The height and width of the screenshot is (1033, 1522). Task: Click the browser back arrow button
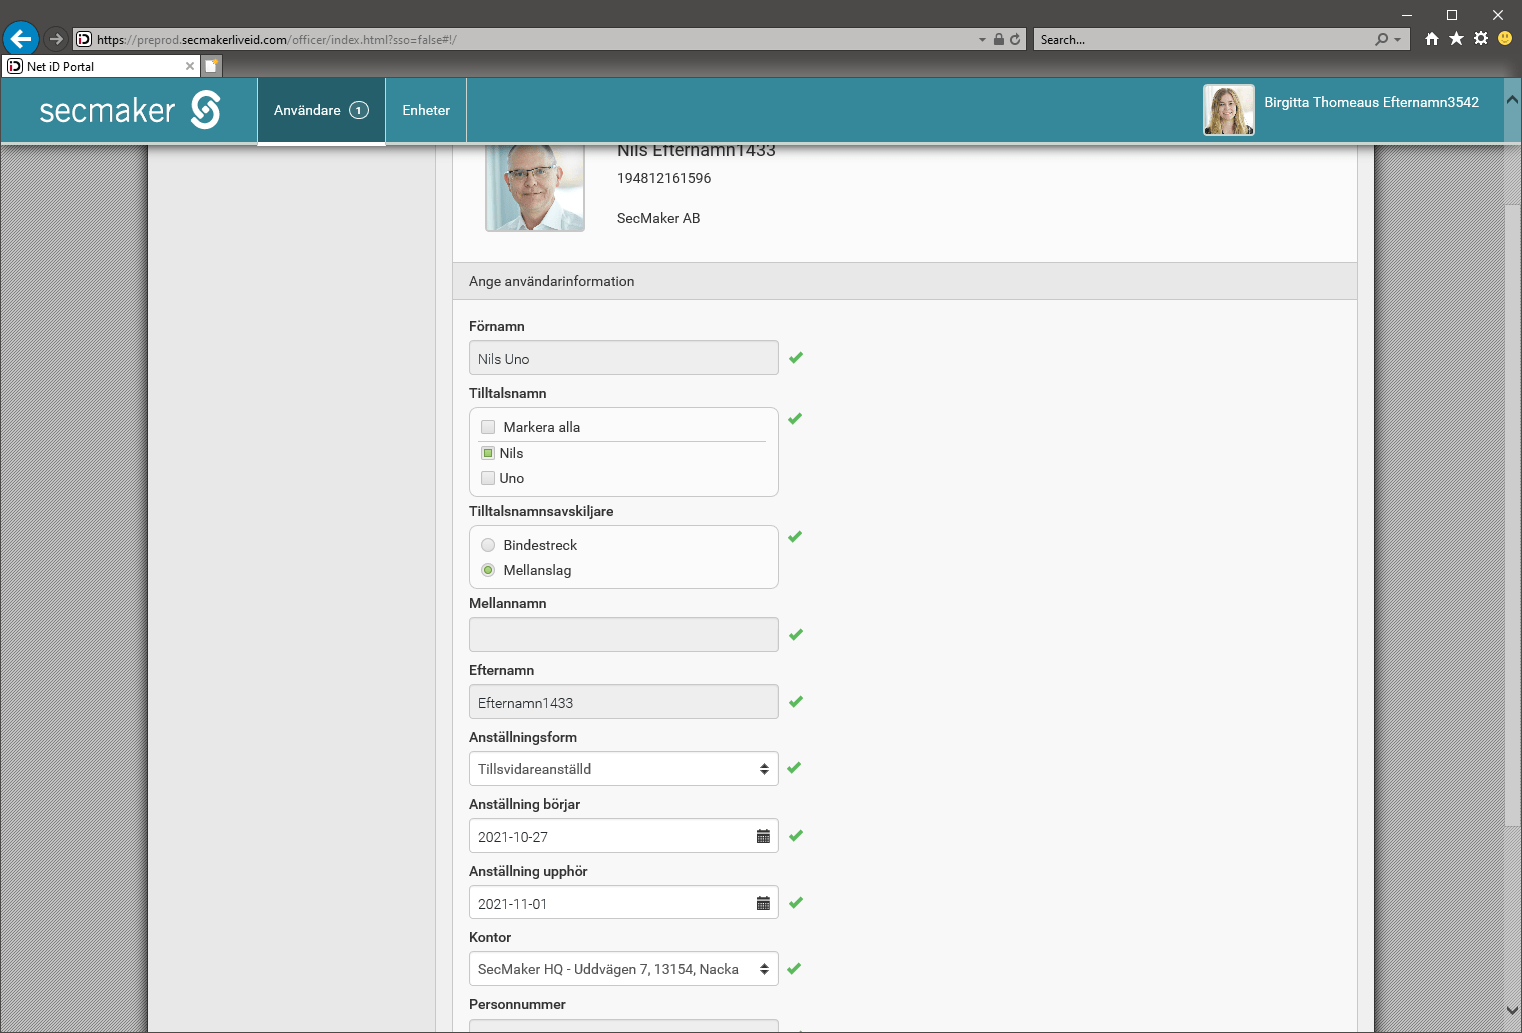coord(20,39)
